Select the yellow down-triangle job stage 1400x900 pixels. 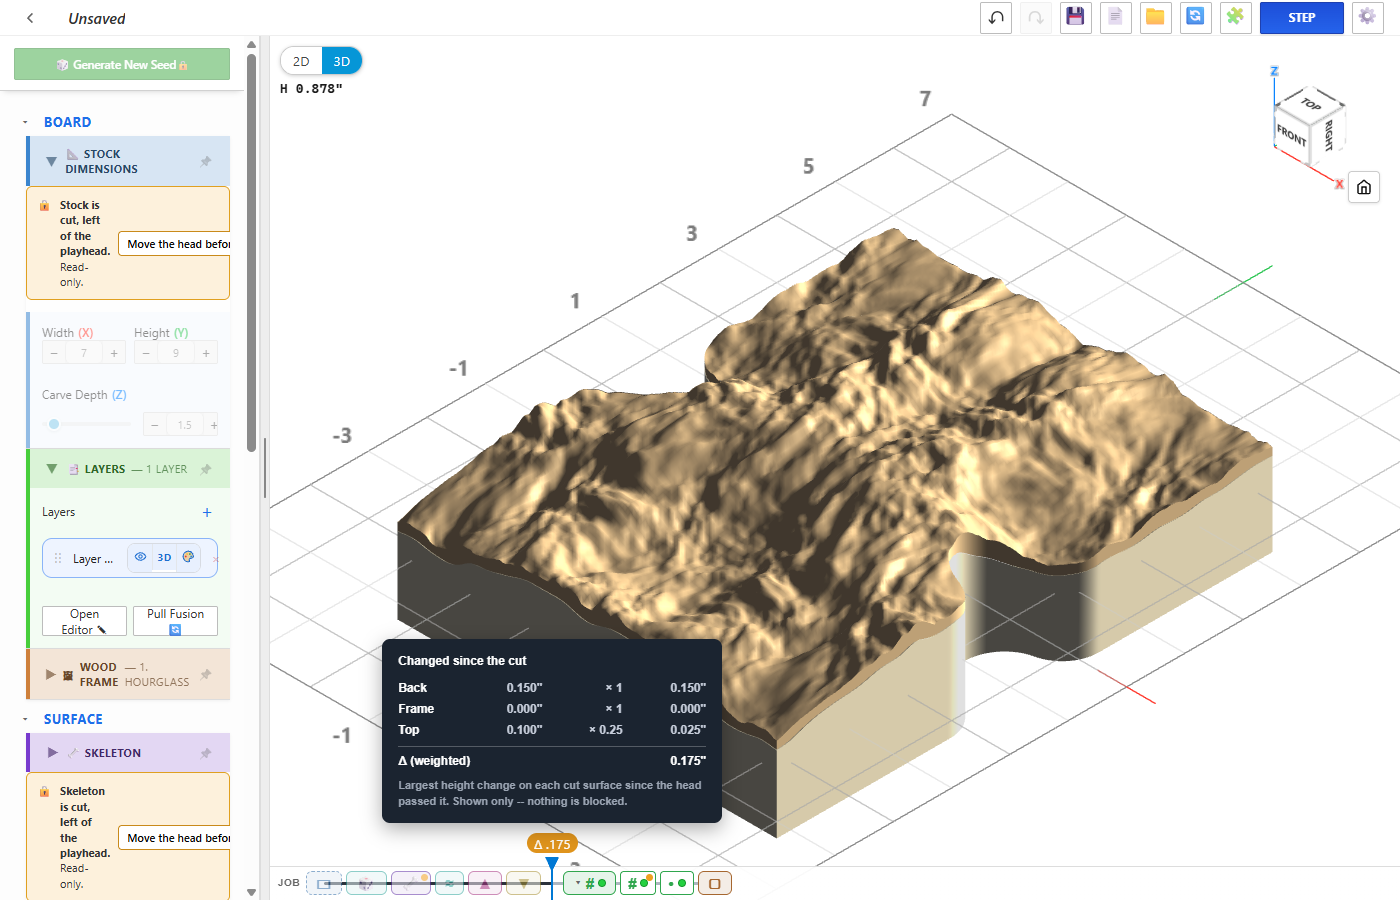[x=523, y=883]
